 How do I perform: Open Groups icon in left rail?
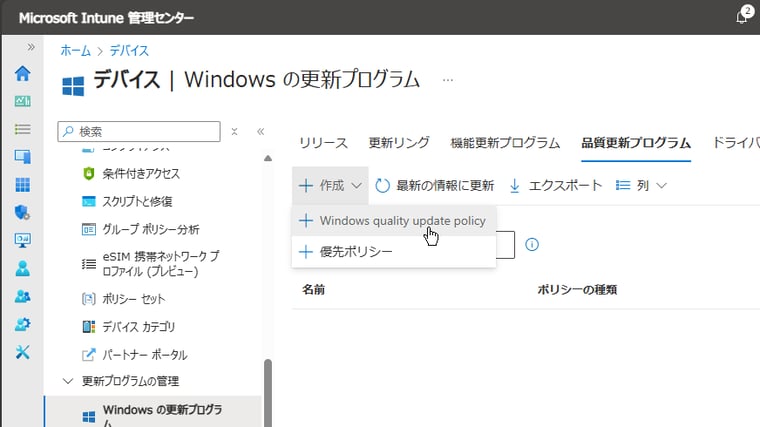(x=22, y=296)
